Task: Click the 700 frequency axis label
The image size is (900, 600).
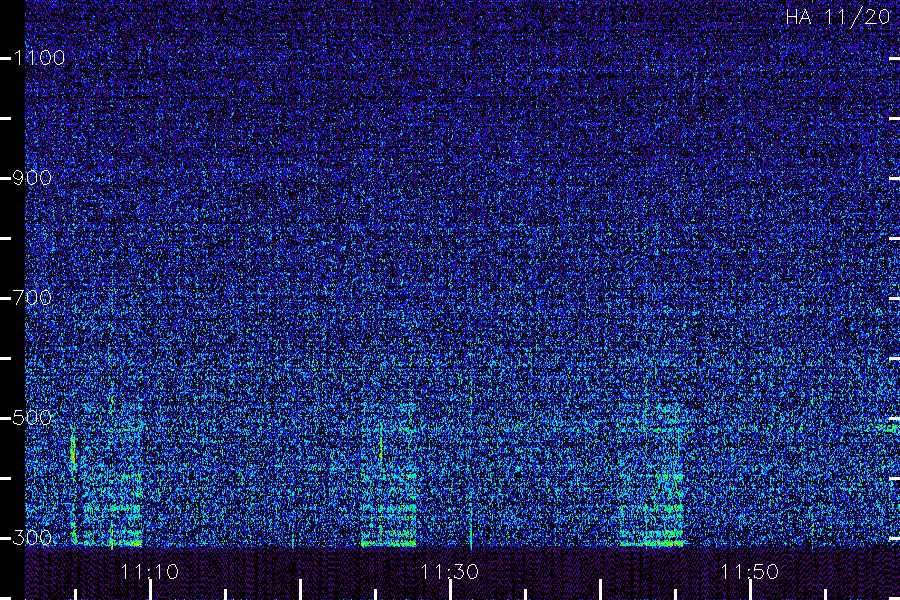Action: pyautogui.click(x=32, y=297)
